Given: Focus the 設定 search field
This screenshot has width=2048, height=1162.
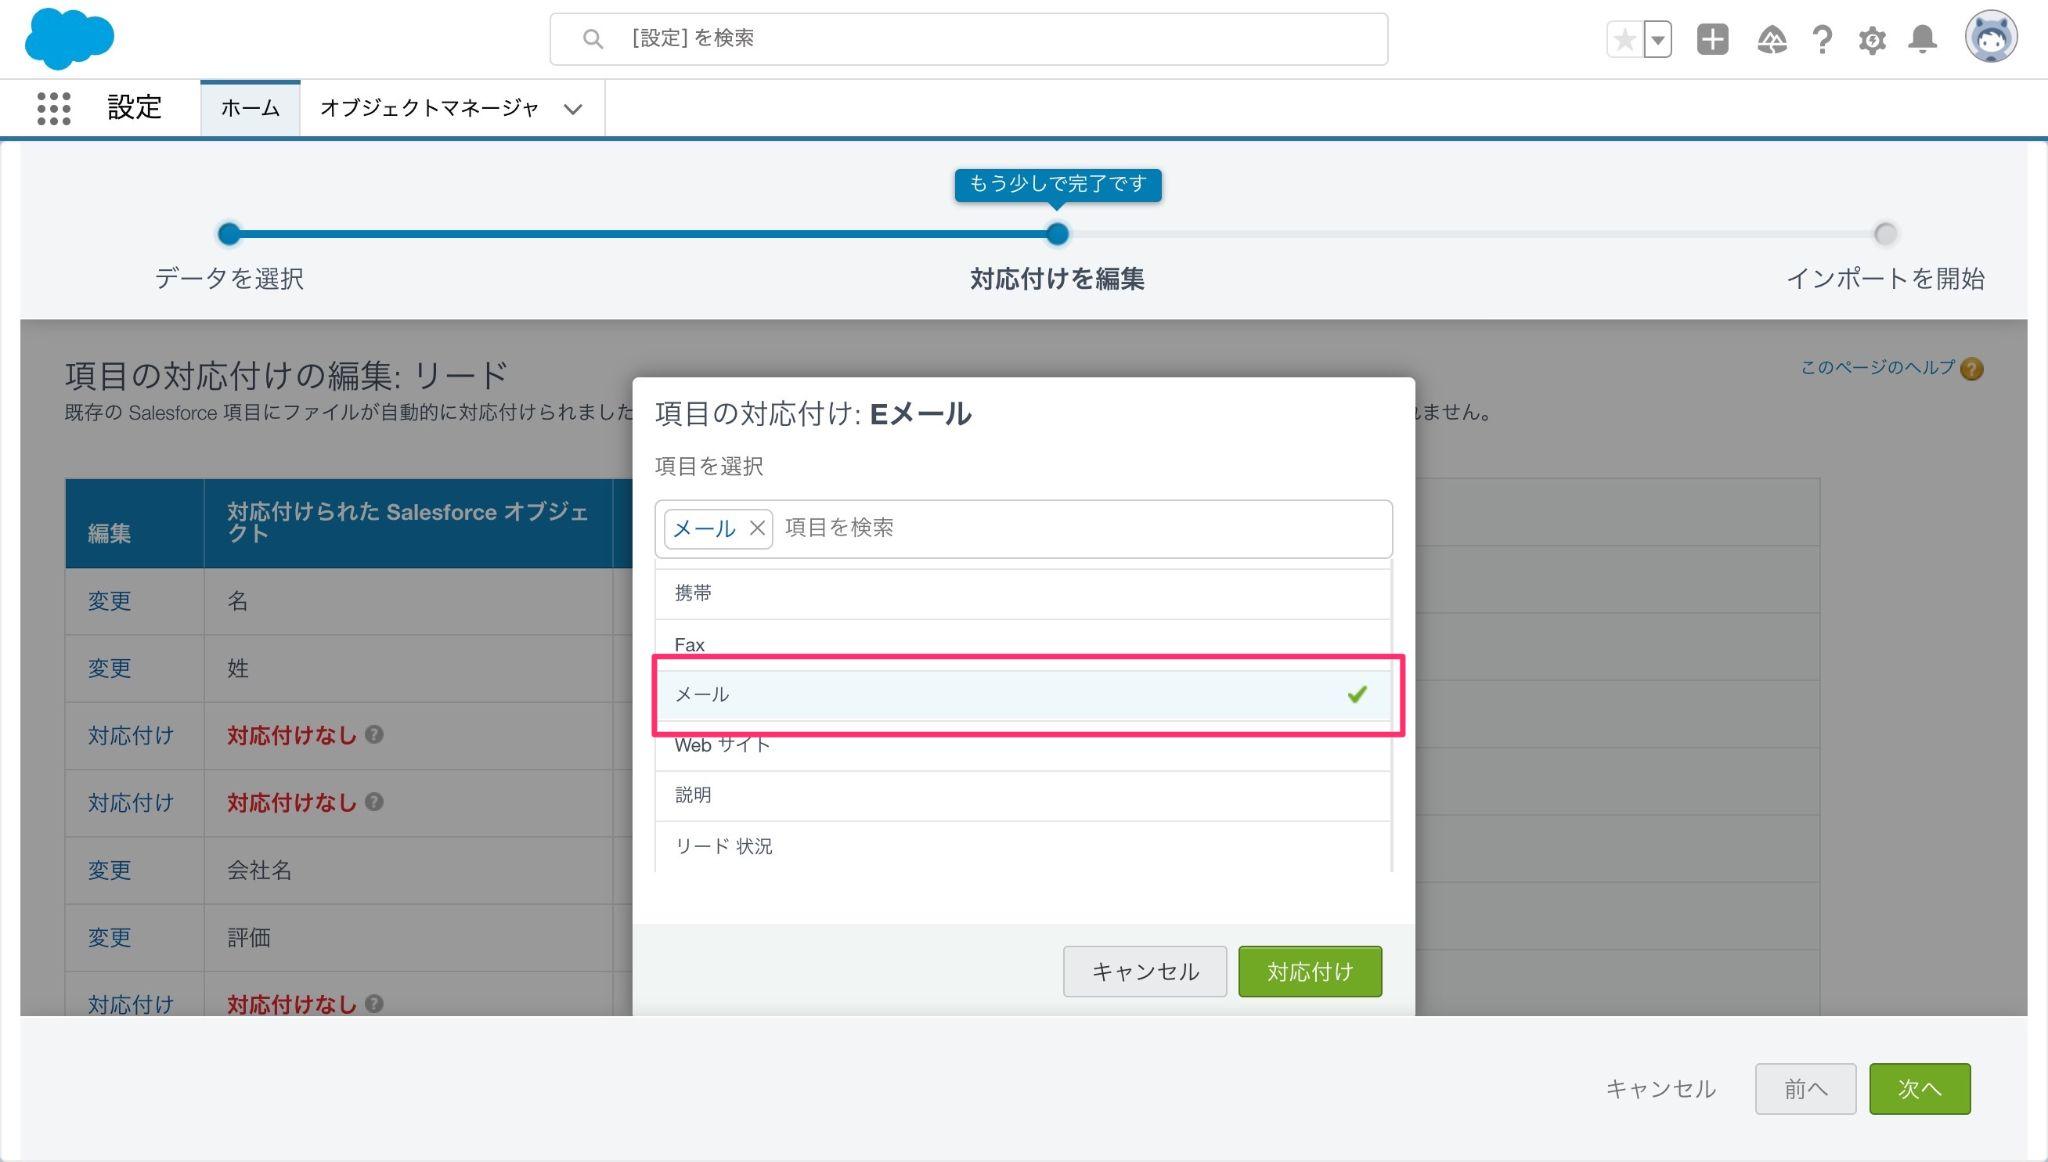Looking at the screenshot, I should pos(968,39).
